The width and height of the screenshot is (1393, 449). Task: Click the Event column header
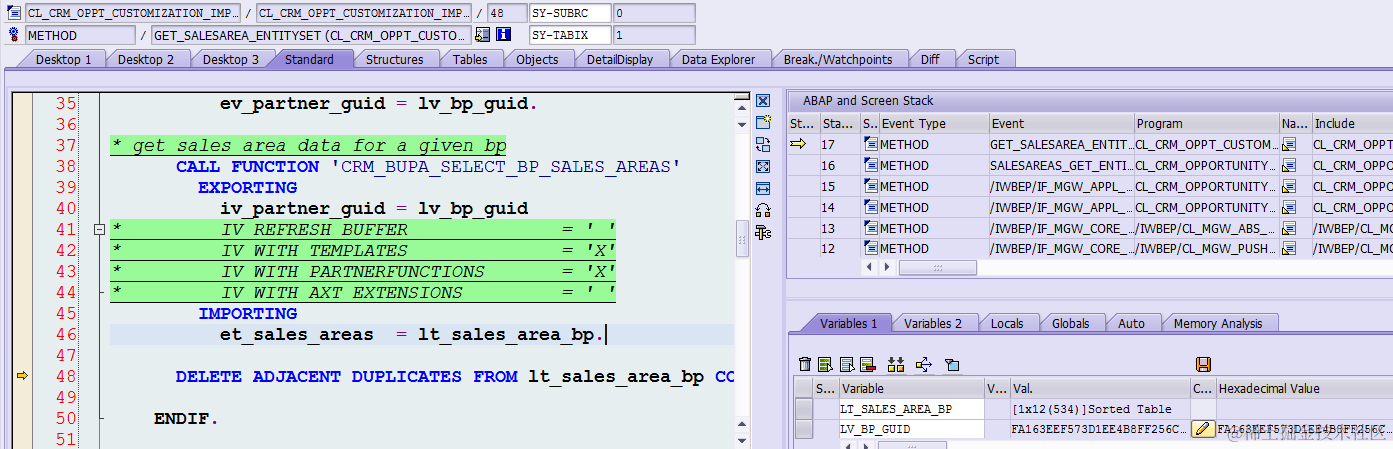pos(1061,124)
